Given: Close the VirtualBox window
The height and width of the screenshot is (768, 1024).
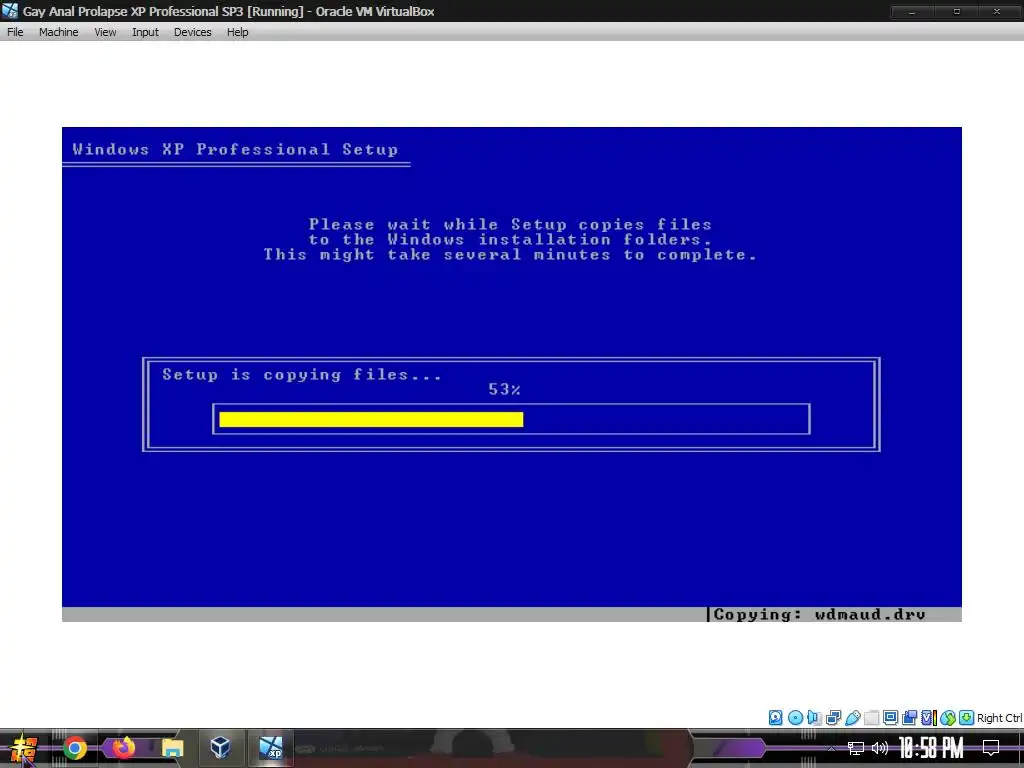Looking at the screenshot, I should [997, 11].
